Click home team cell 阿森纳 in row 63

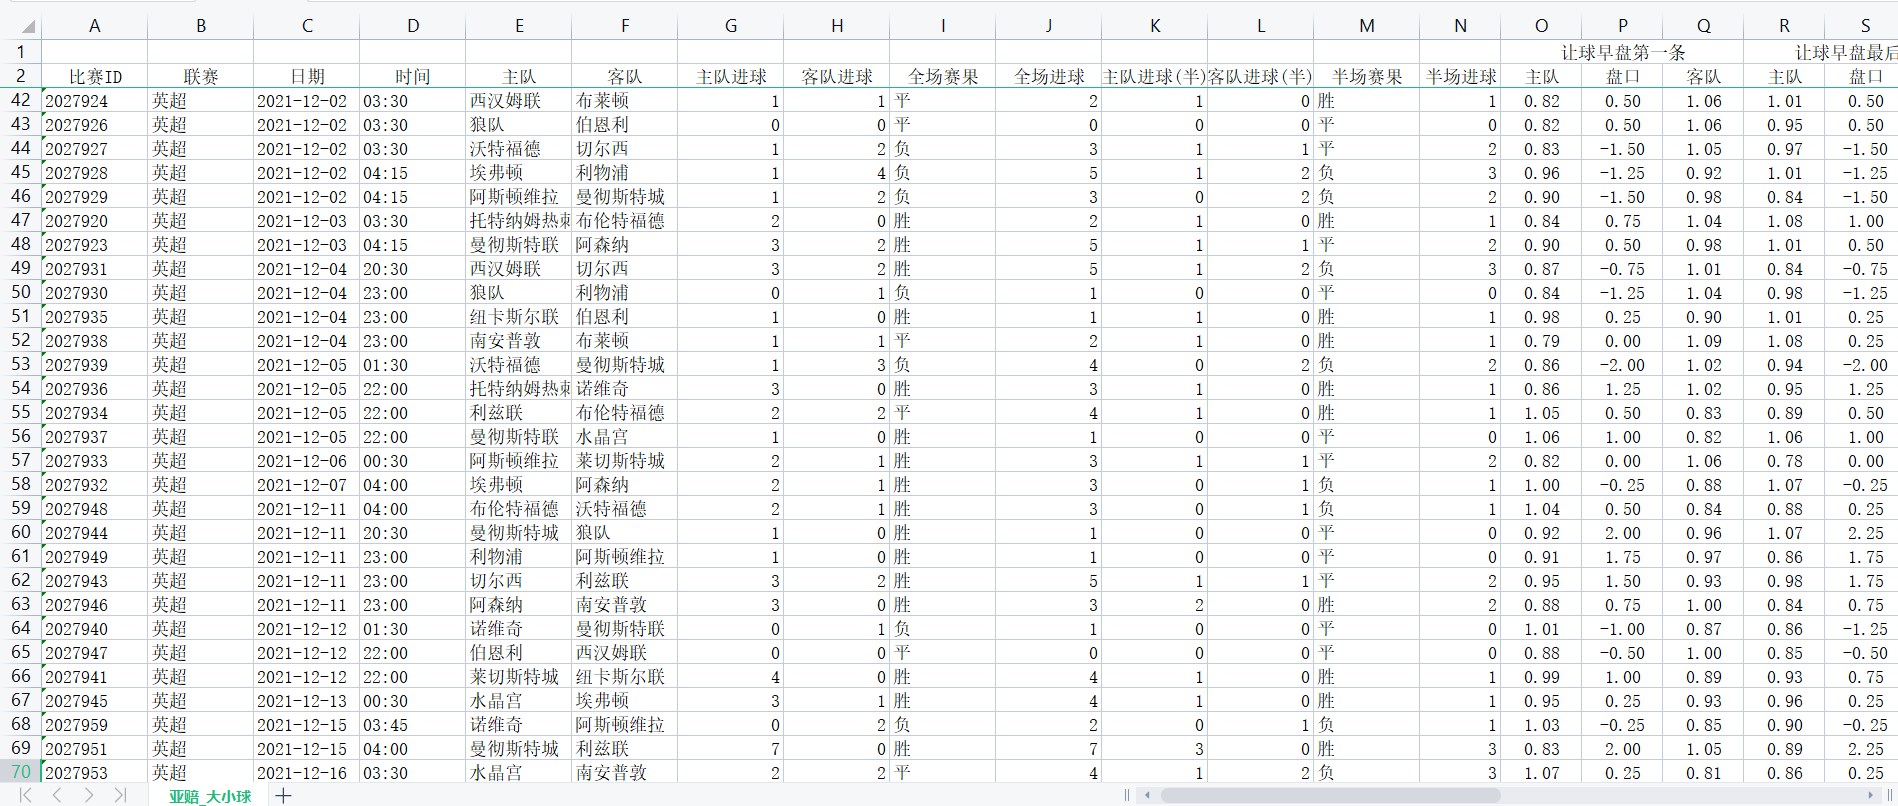(519, 605)
